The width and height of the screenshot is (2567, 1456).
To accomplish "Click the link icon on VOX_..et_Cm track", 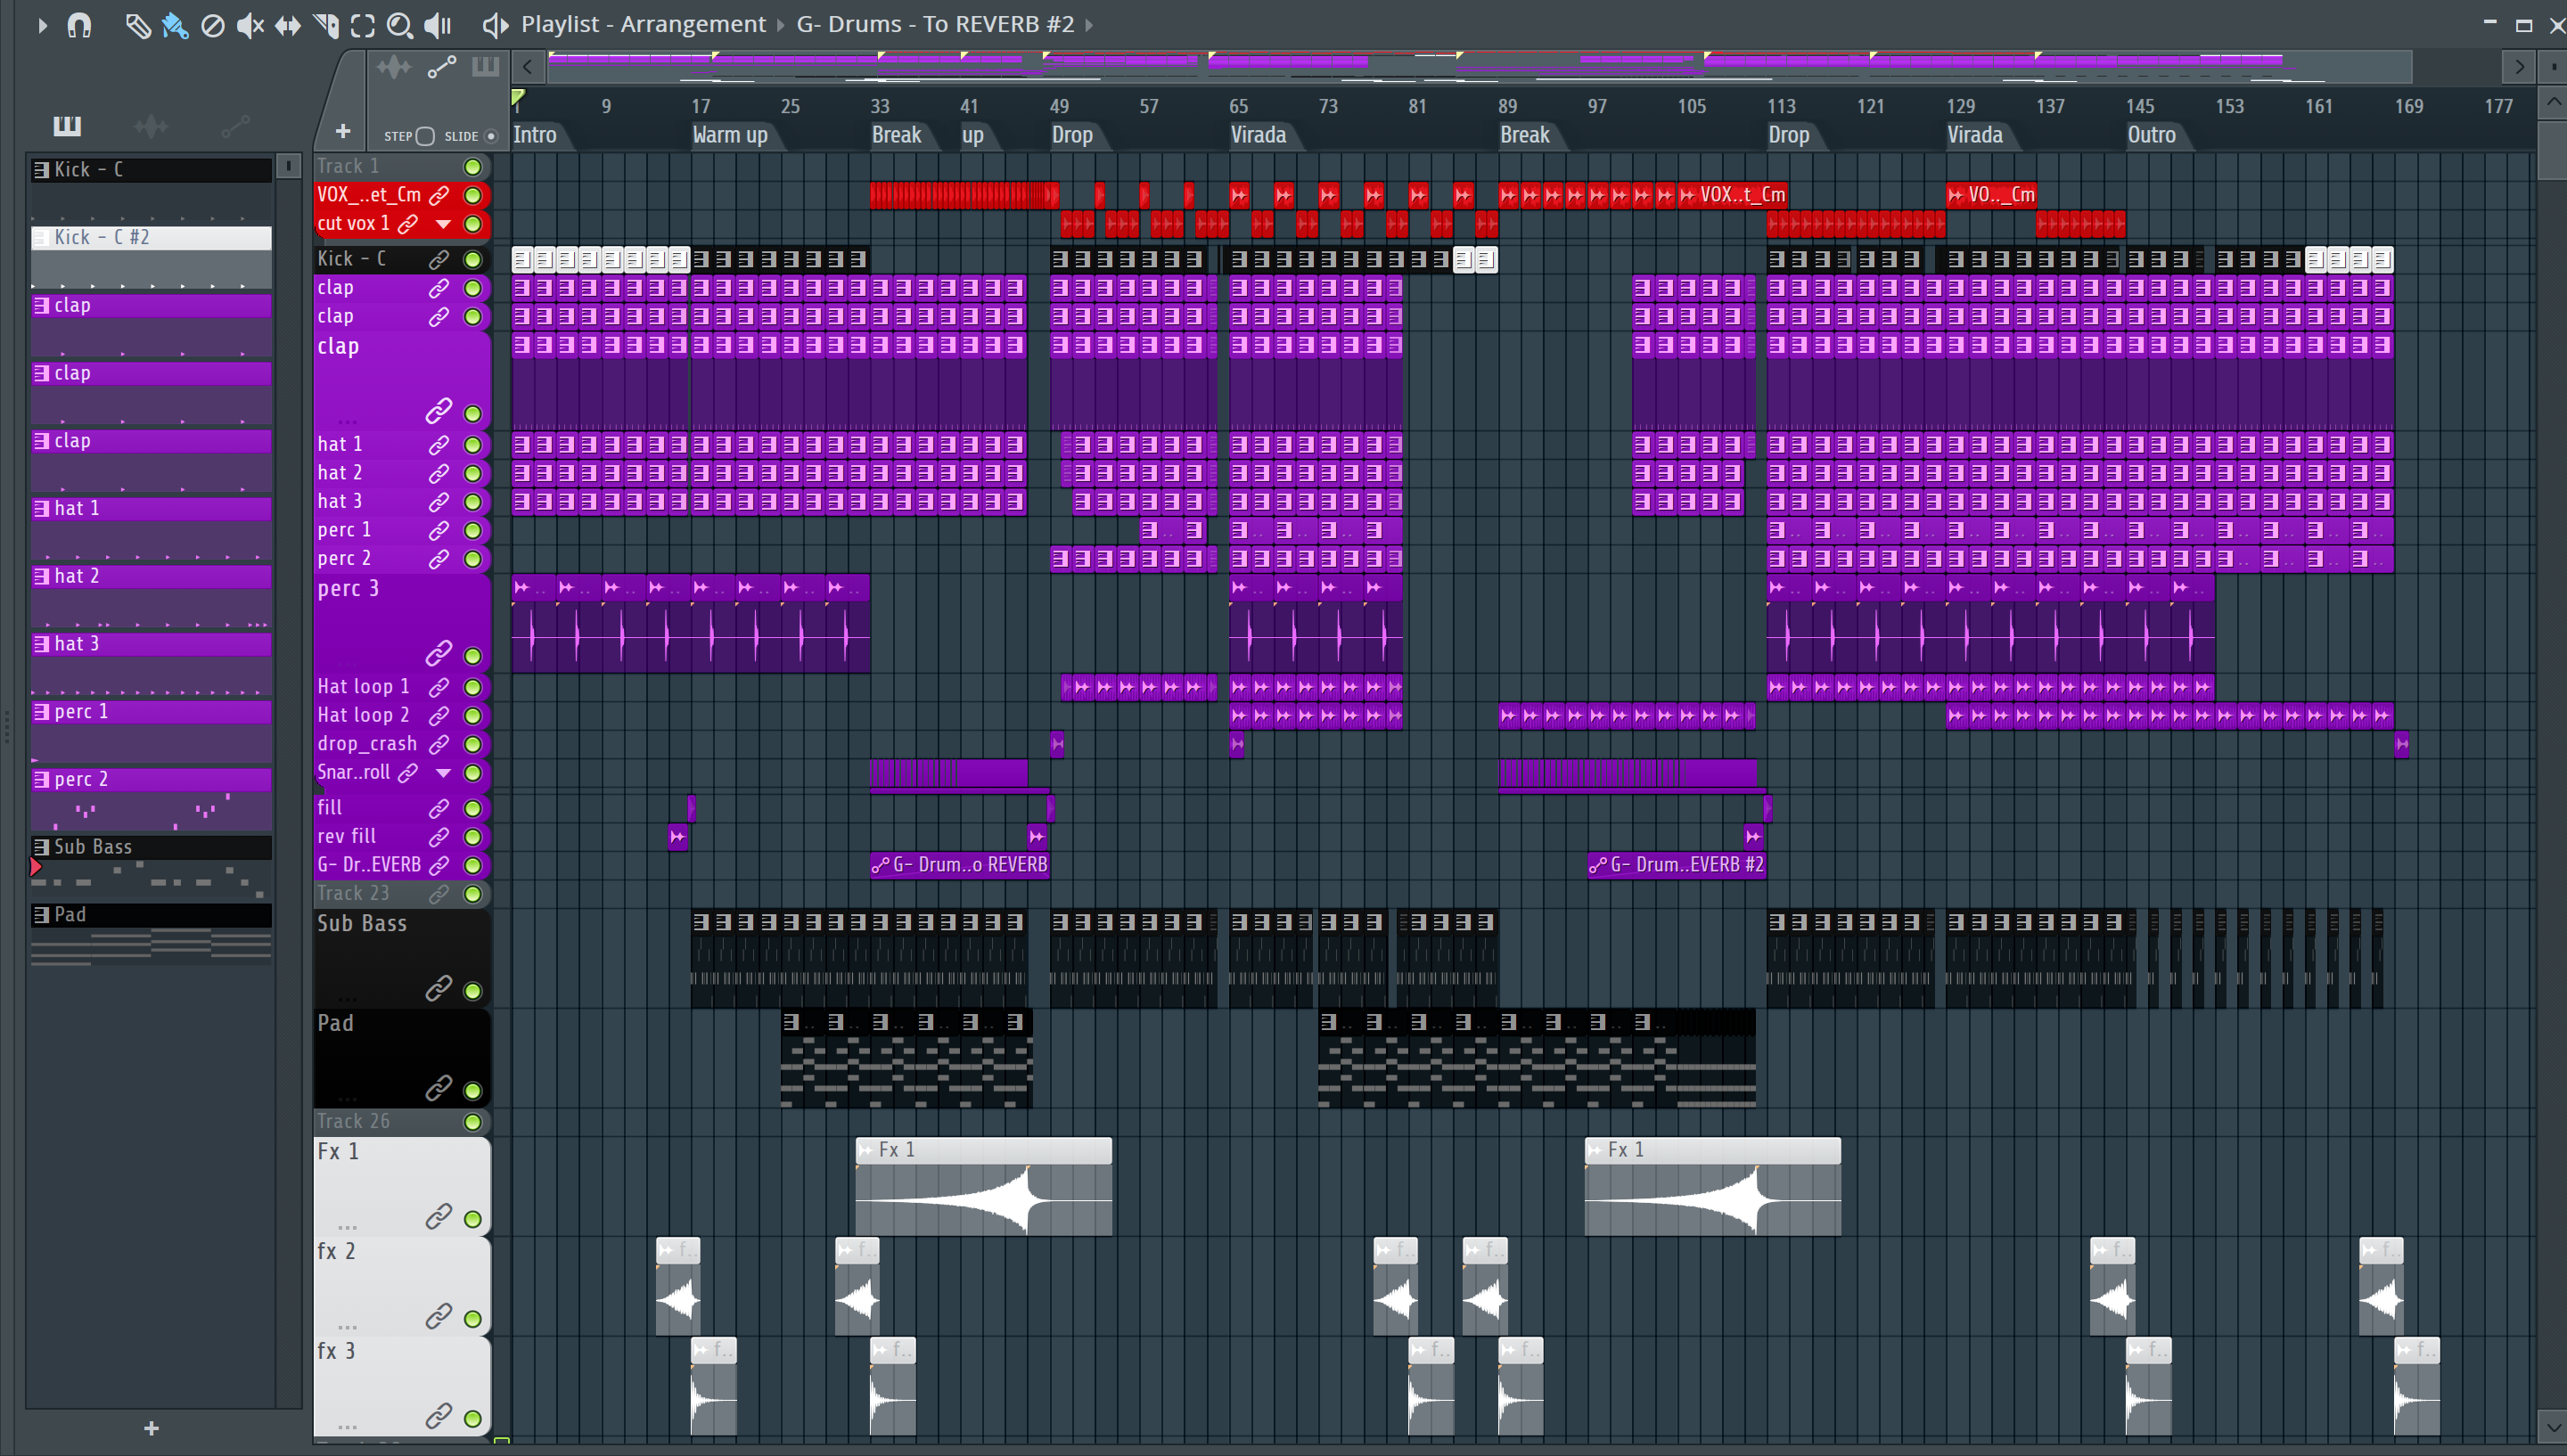I will pos(439,196).
